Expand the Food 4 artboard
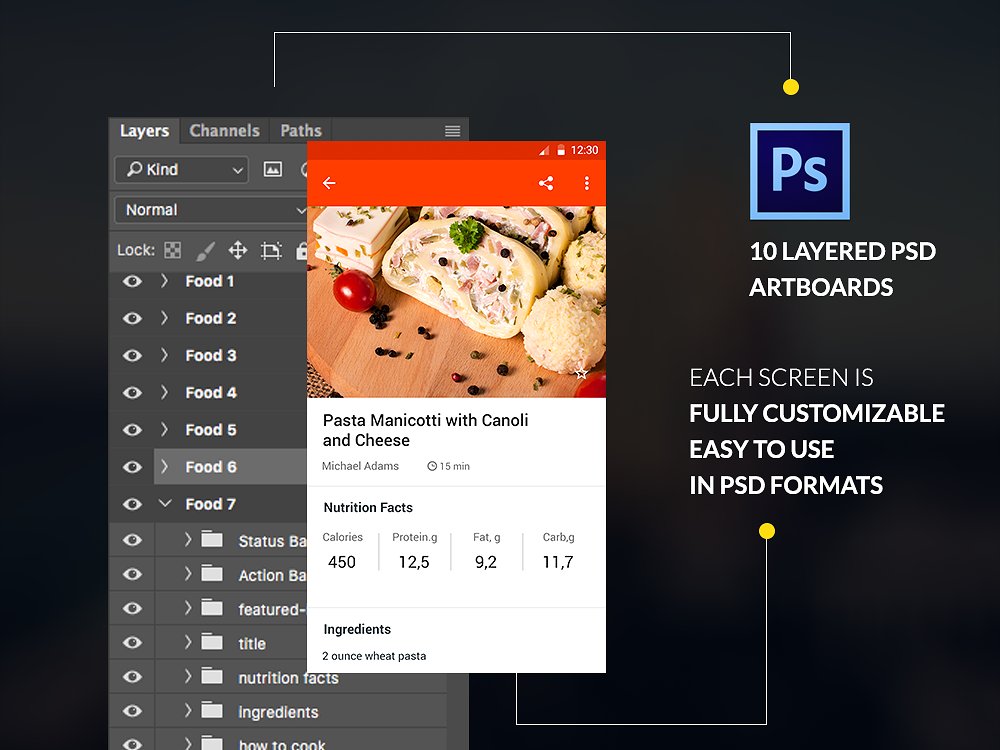 point(165,392)
